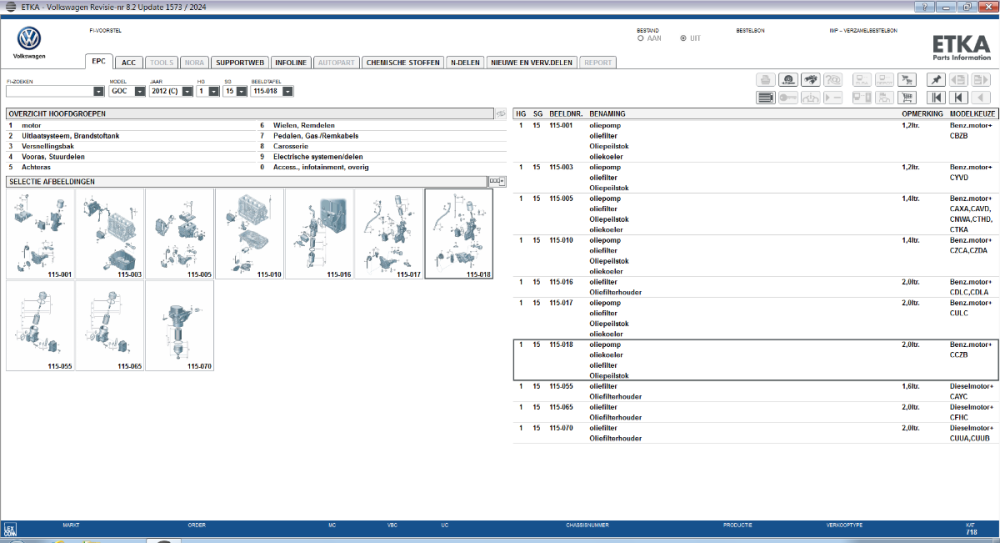Select the UIT radio button under Bestand

683,38
